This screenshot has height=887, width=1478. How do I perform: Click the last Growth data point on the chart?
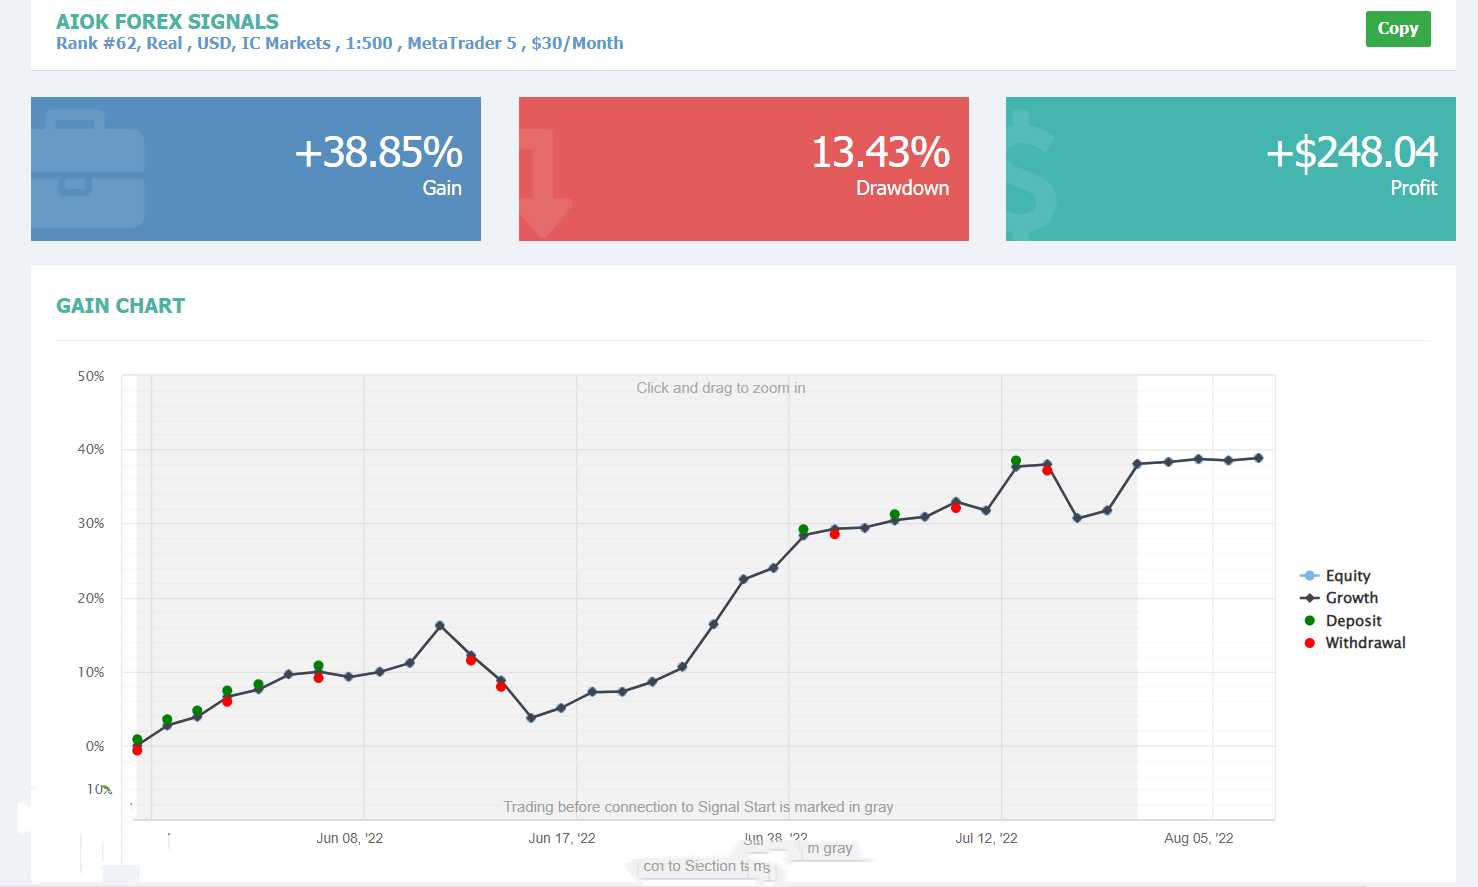point(1258,458)
